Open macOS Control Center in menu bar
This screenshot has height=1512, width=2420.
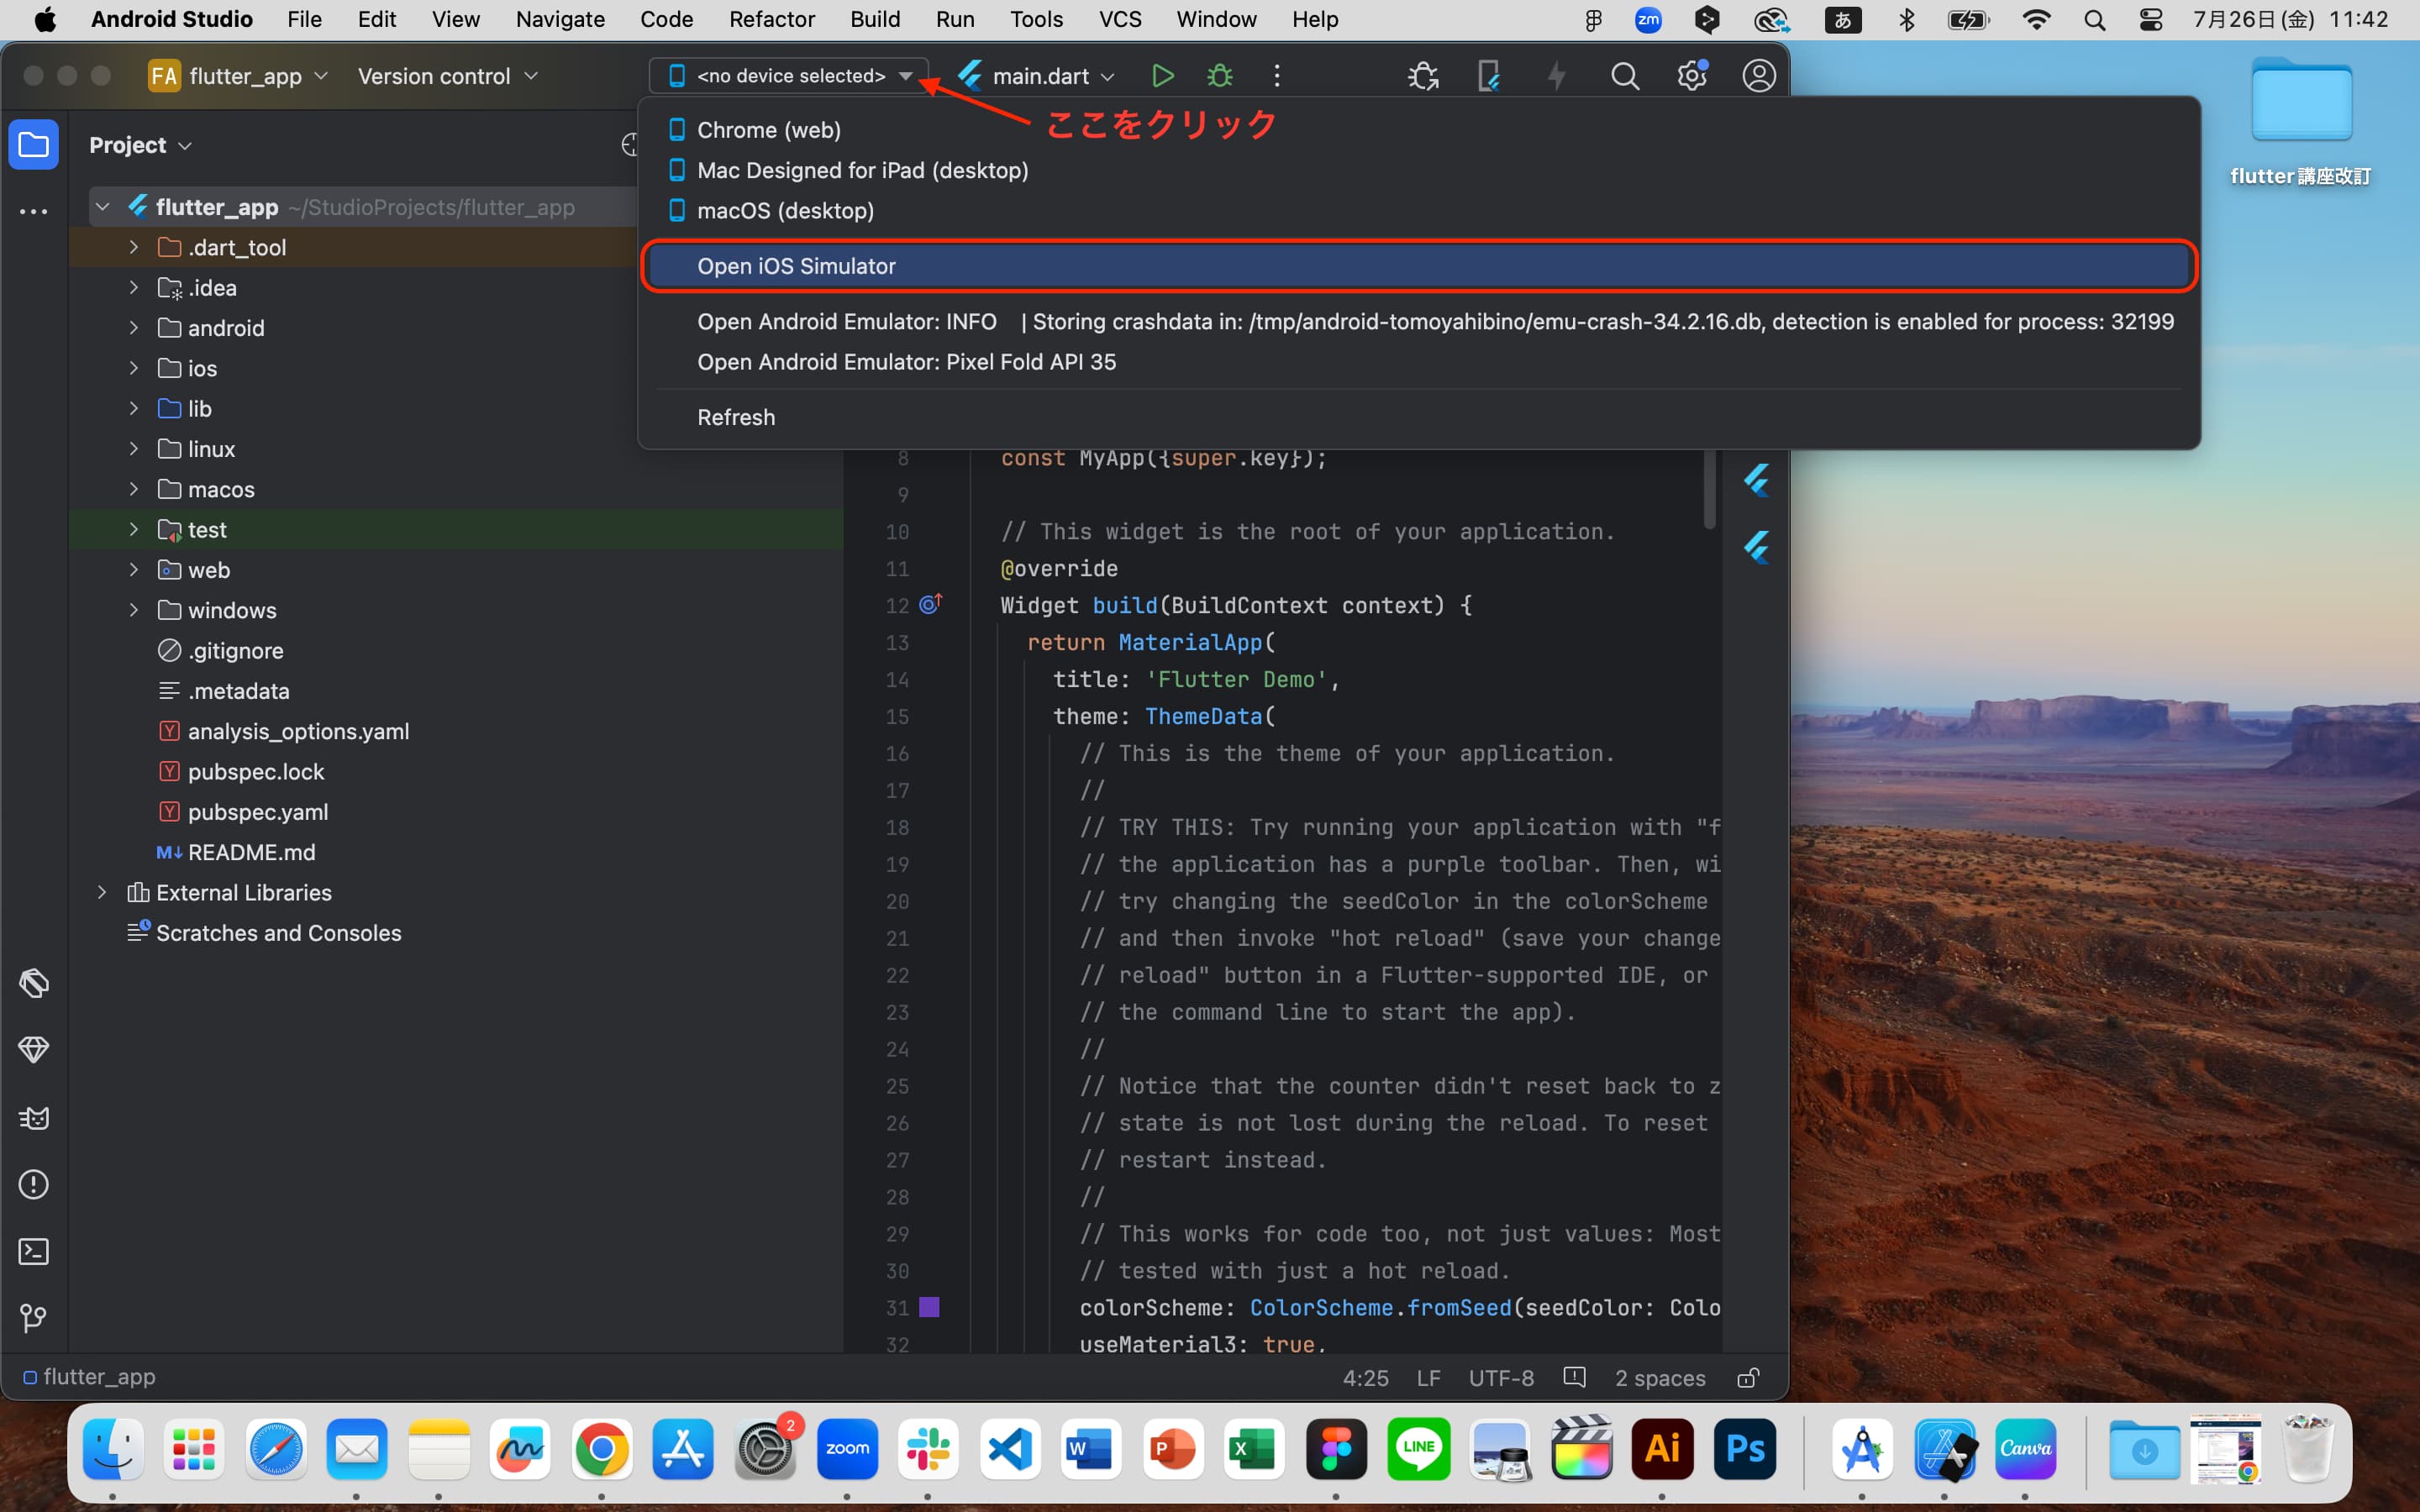pyautogui.click(x=2150, y=19)
